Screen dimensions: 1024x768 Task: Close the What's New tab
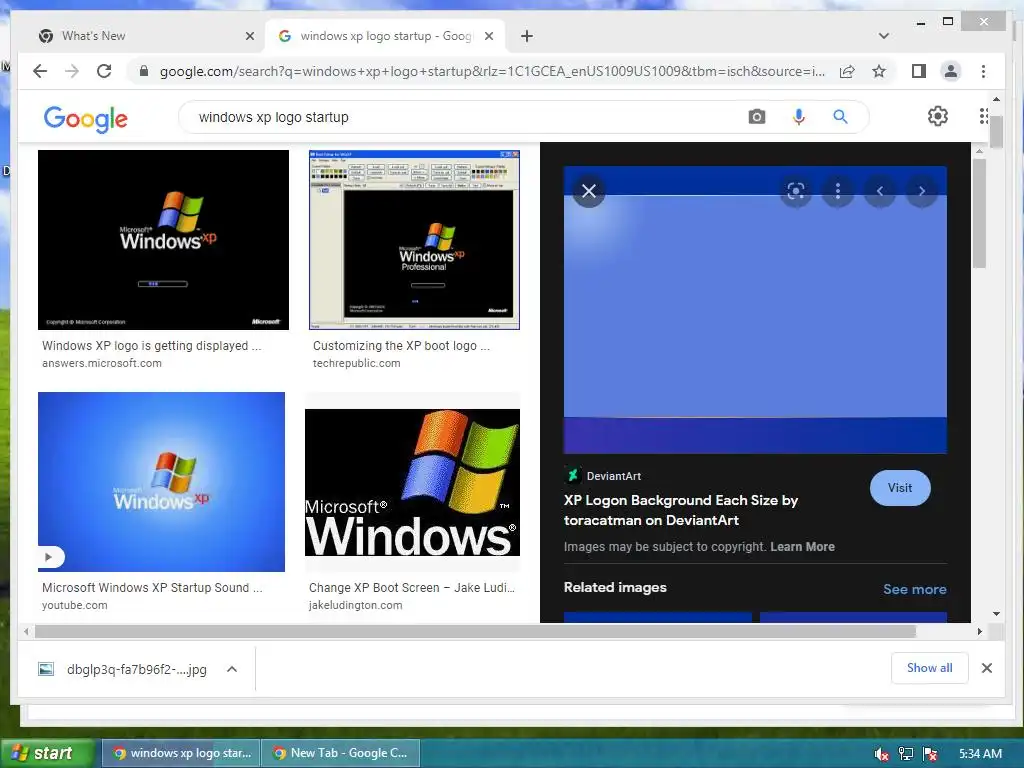coord(249,36)
